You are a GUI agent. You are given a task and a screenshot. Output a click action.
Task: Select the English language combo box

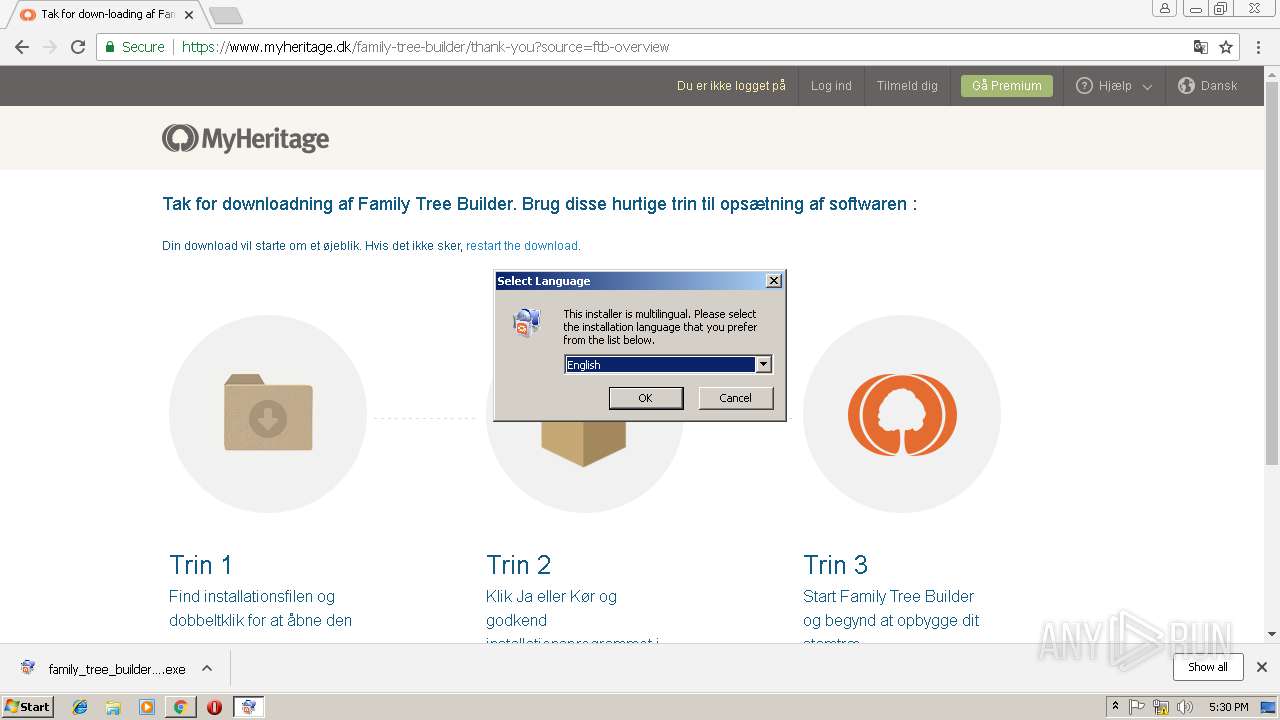pos(668,365)
